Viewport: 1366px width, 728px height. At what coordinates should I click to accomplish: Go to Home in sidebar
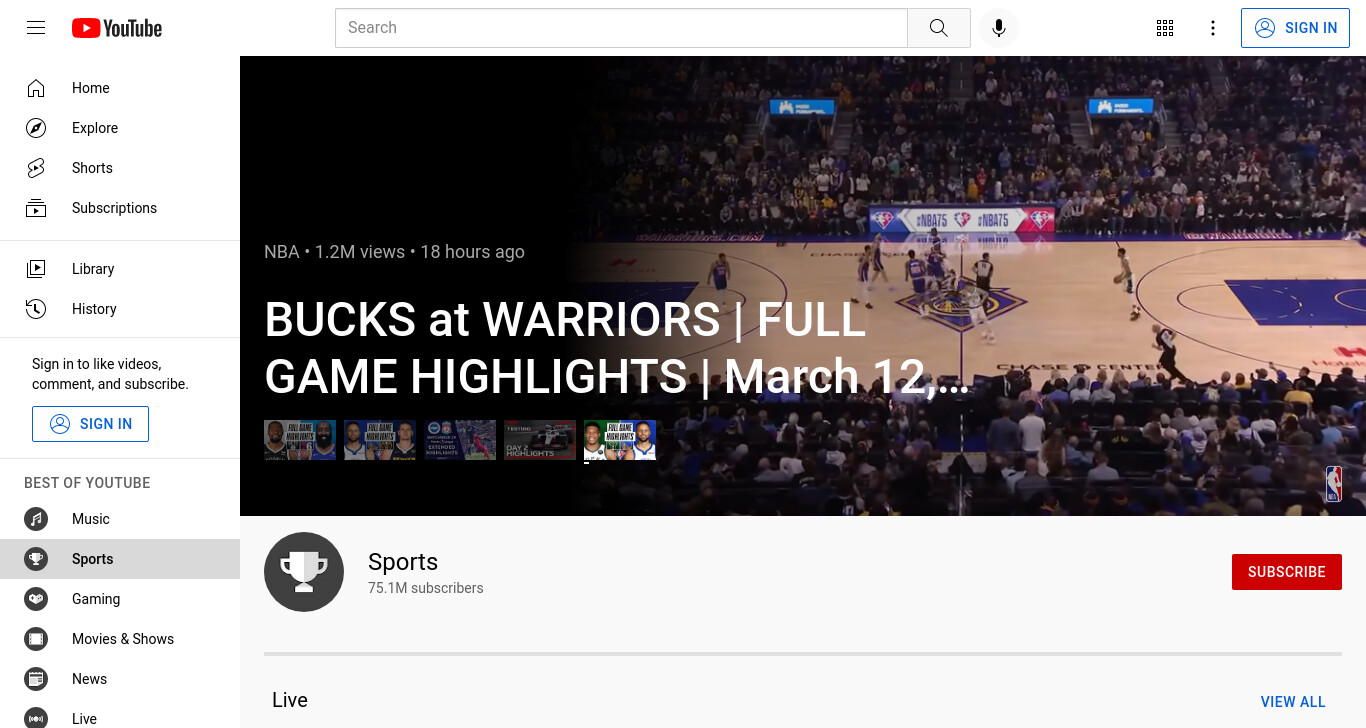coord(120,88)
